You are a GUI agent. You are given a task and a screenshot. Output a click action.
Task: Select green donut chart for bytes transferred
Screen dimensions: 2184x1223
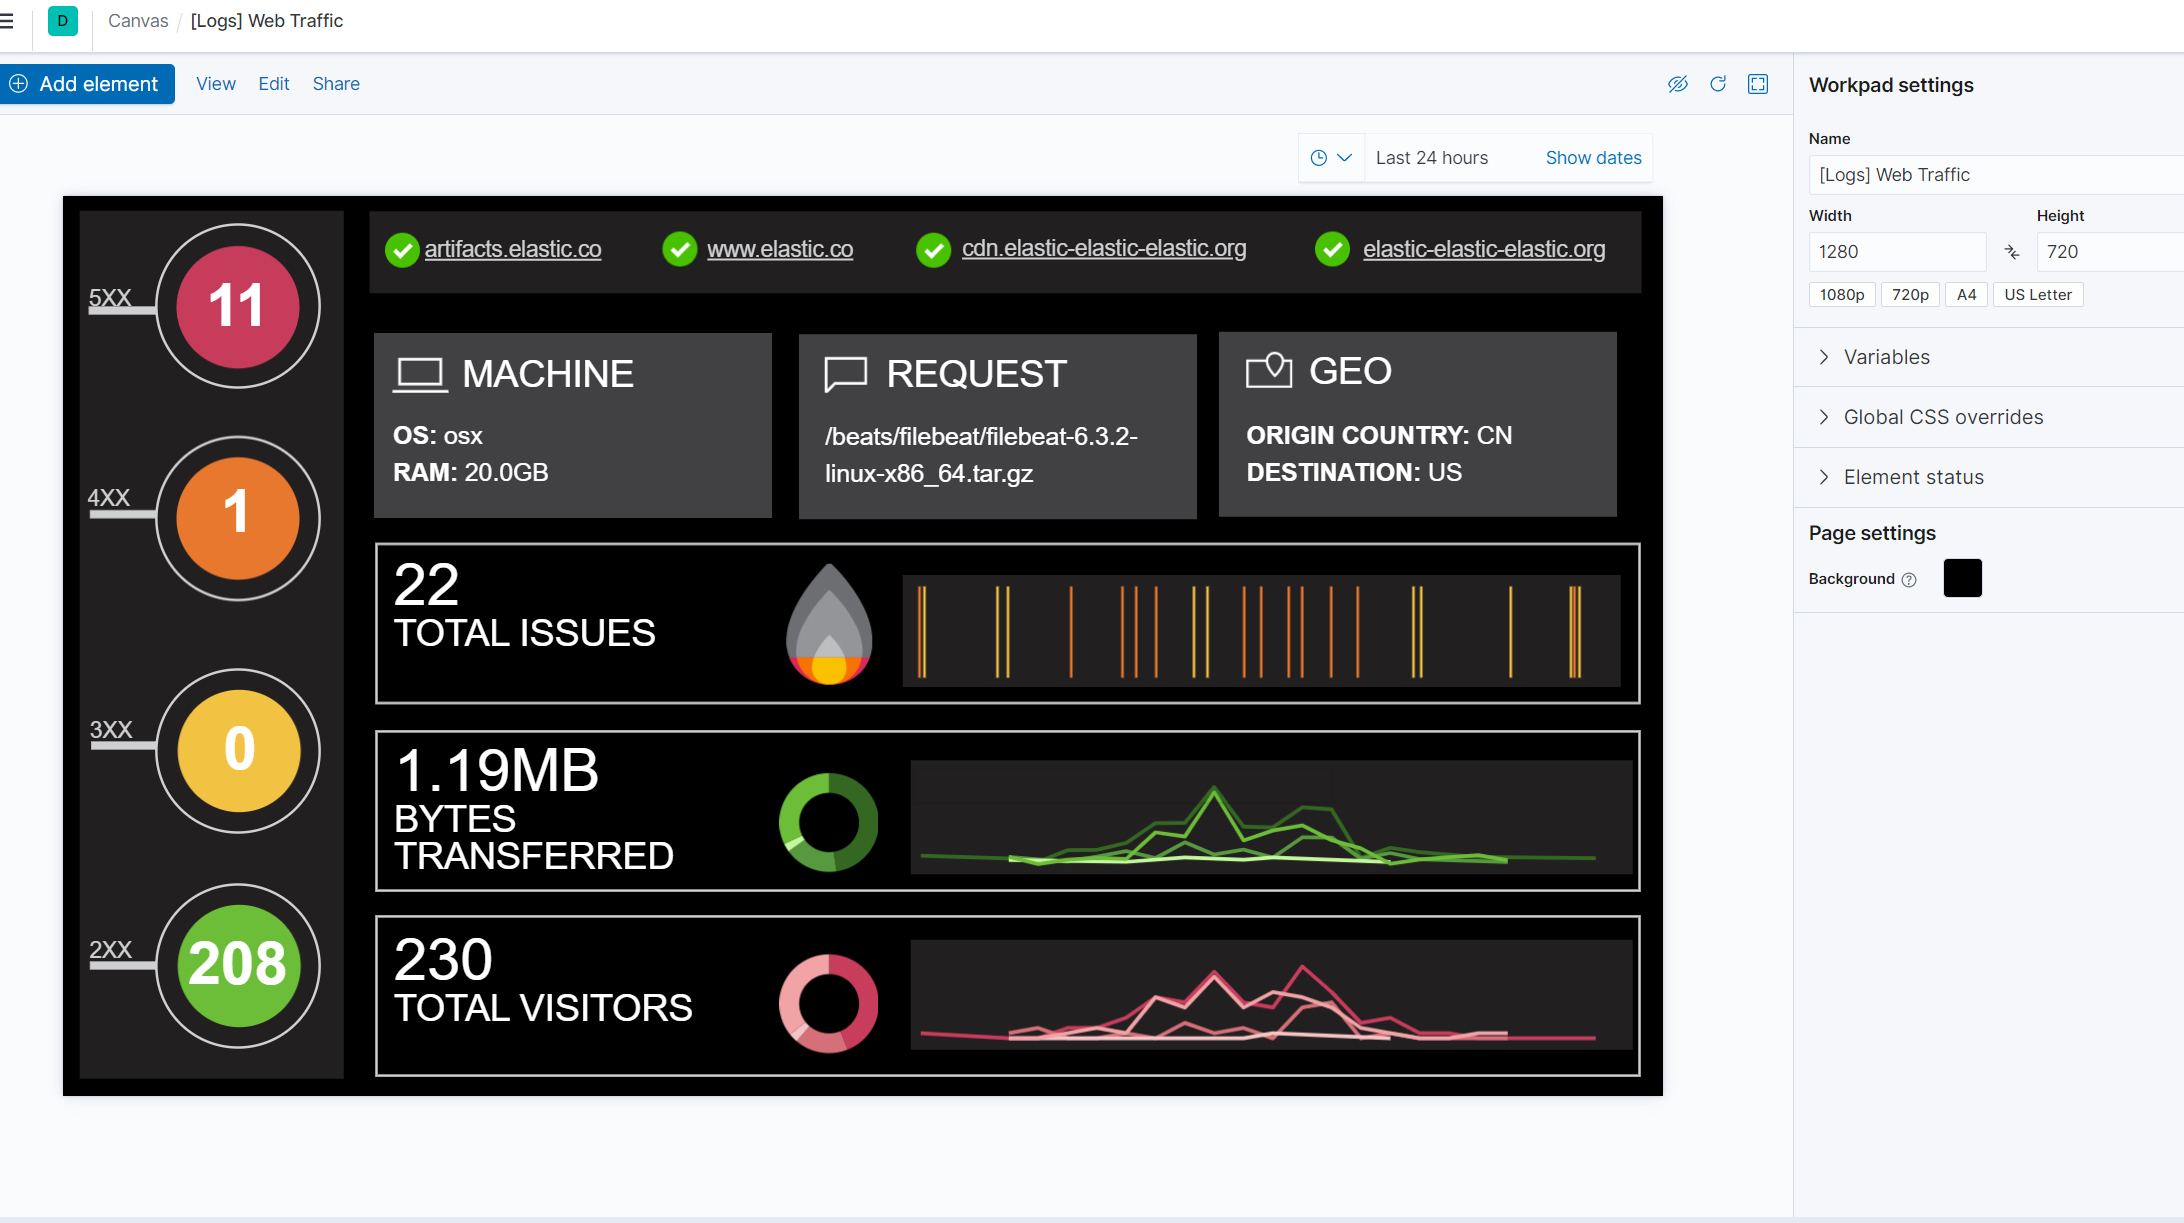pos(828,822)
